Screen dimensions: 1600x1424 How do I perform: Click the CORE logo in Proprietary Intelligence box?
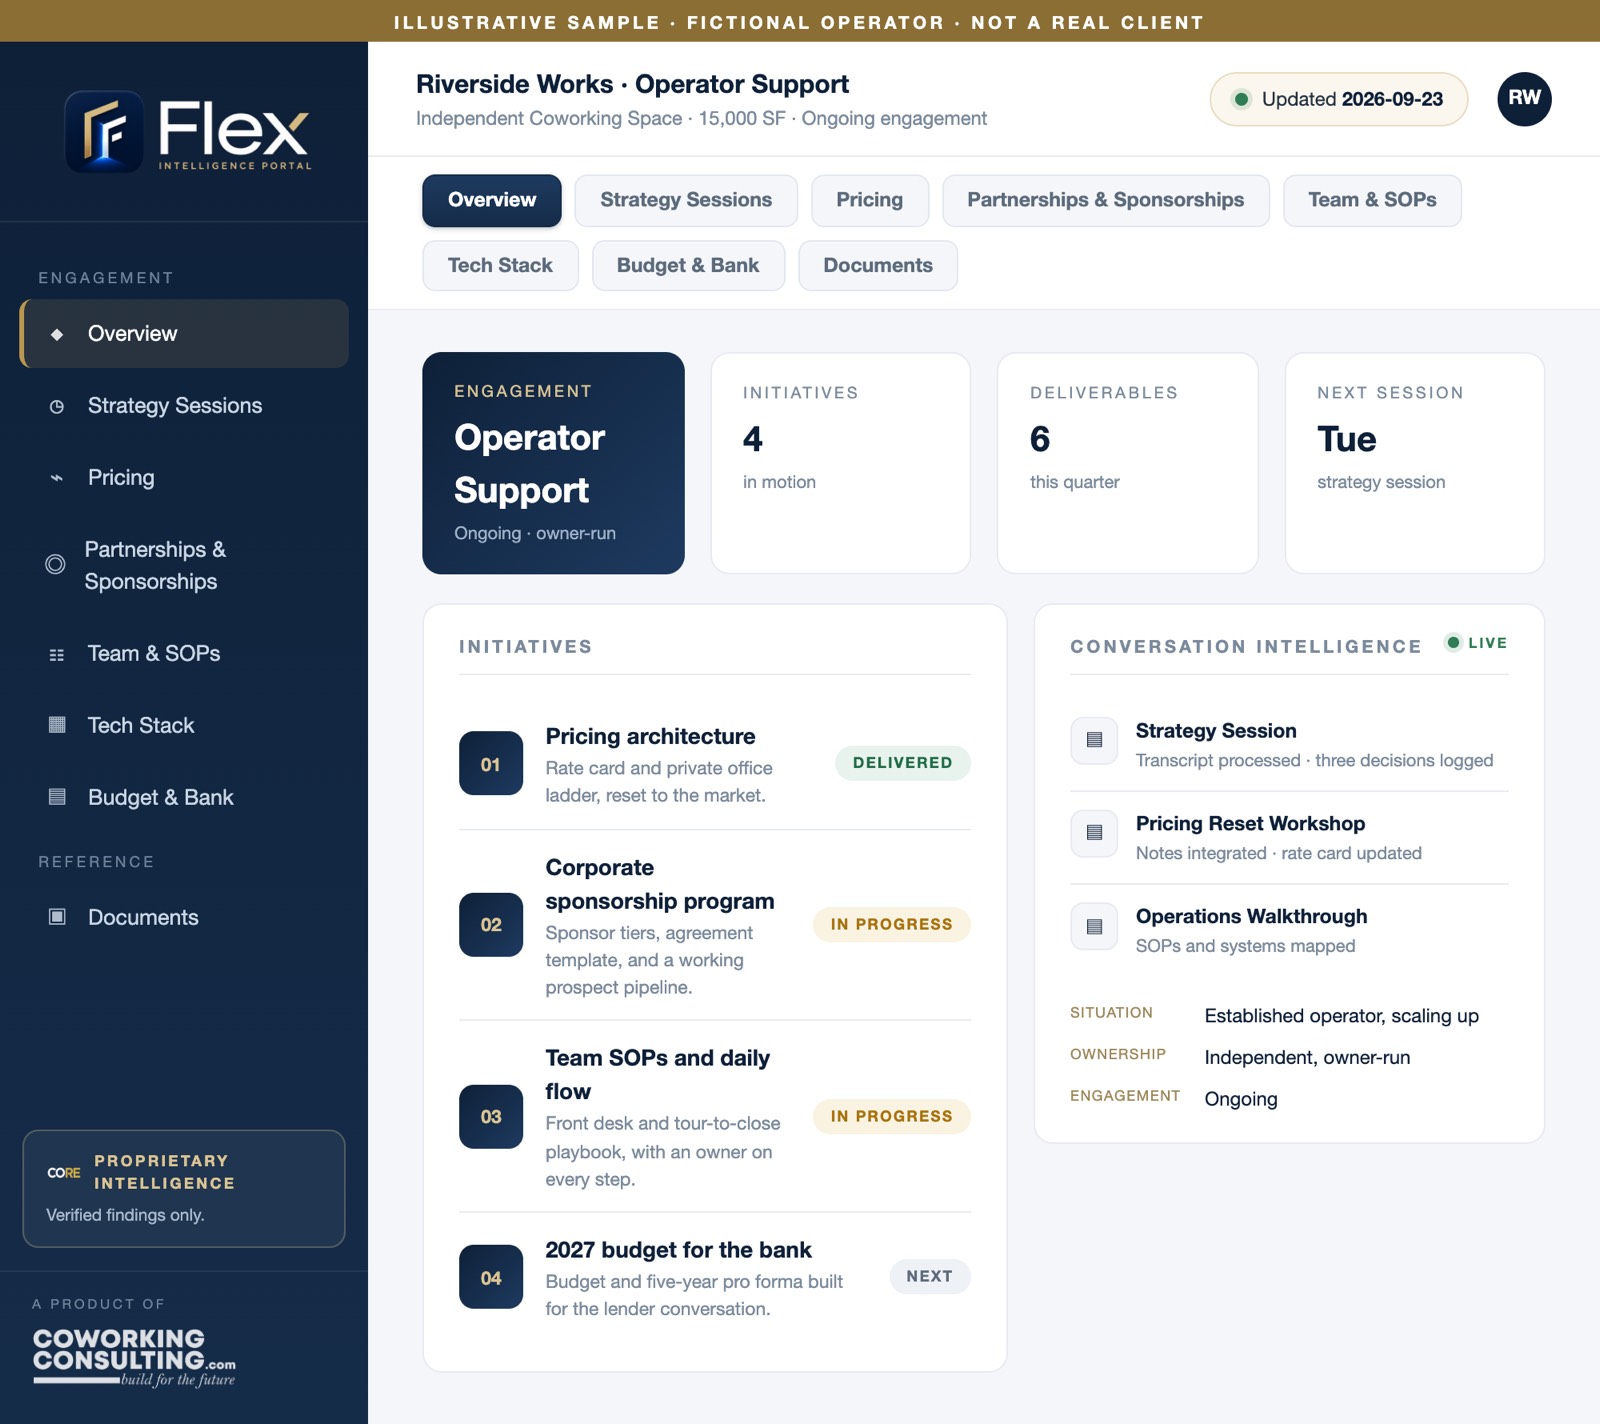pyautogui.click(x=64, y=1172)
